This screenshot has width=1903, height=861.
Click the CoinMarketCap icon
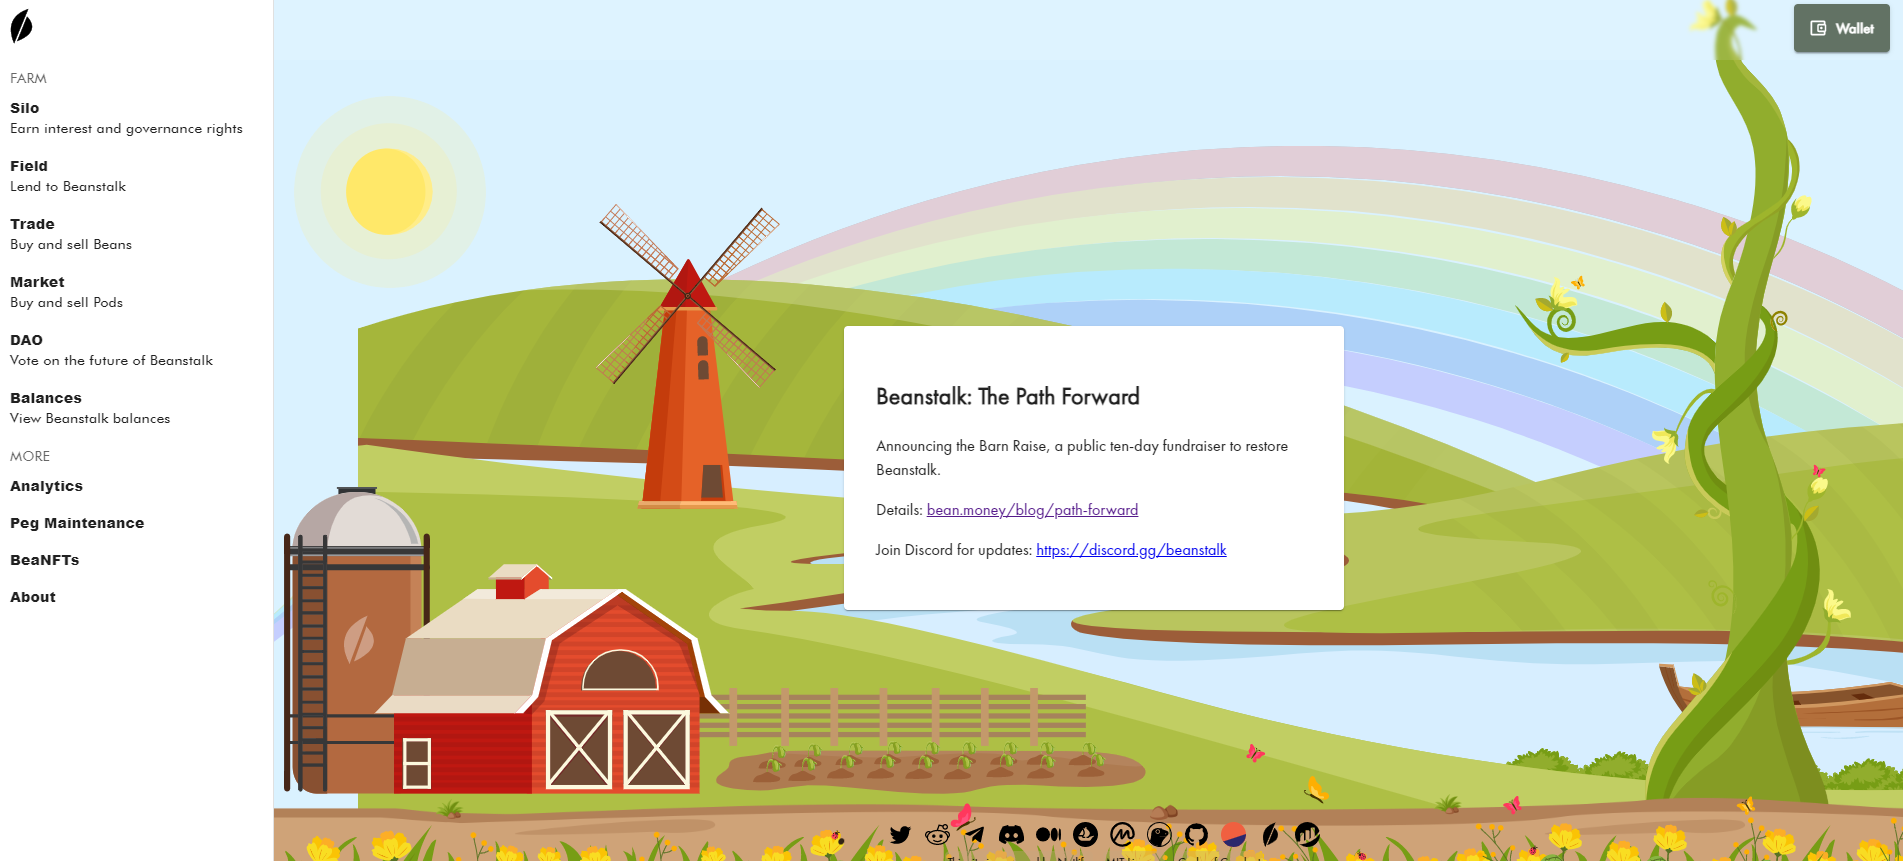[1122, 835]
